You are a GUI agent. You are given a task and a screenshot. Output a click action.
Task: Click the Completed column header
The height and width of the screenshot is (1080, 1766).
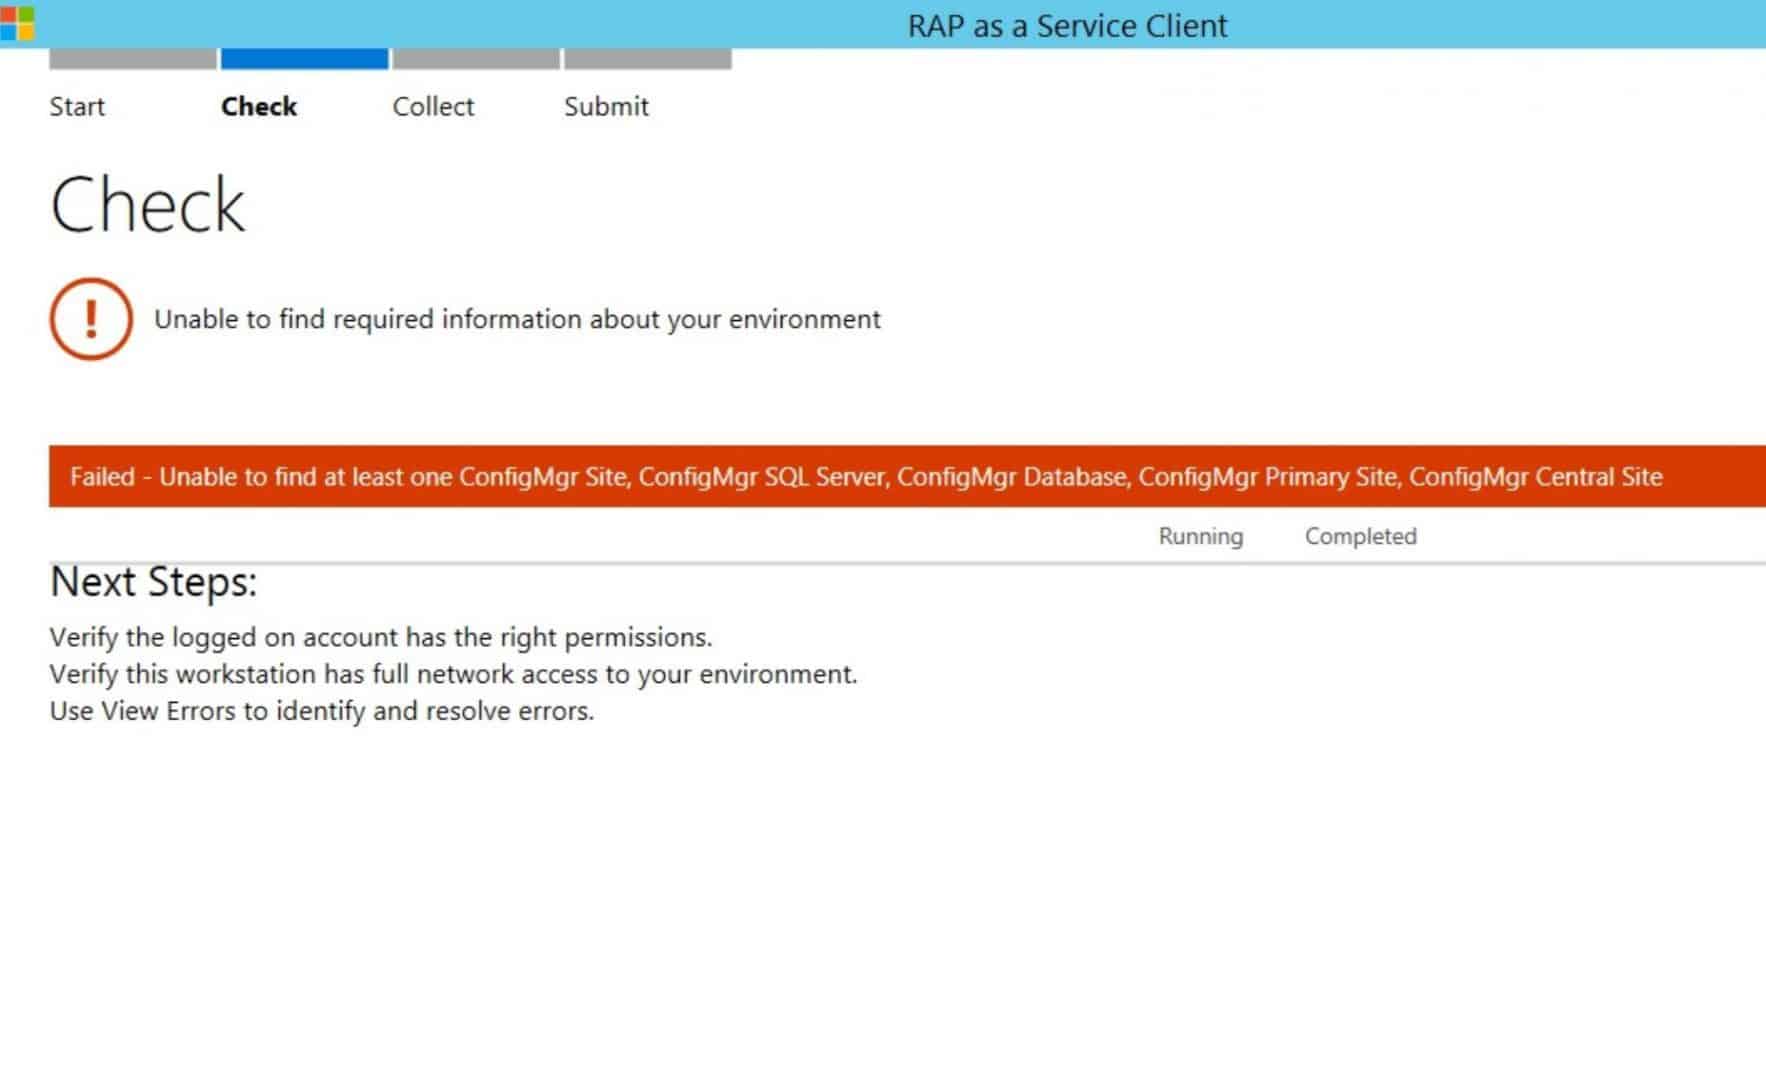point(1361,536)
